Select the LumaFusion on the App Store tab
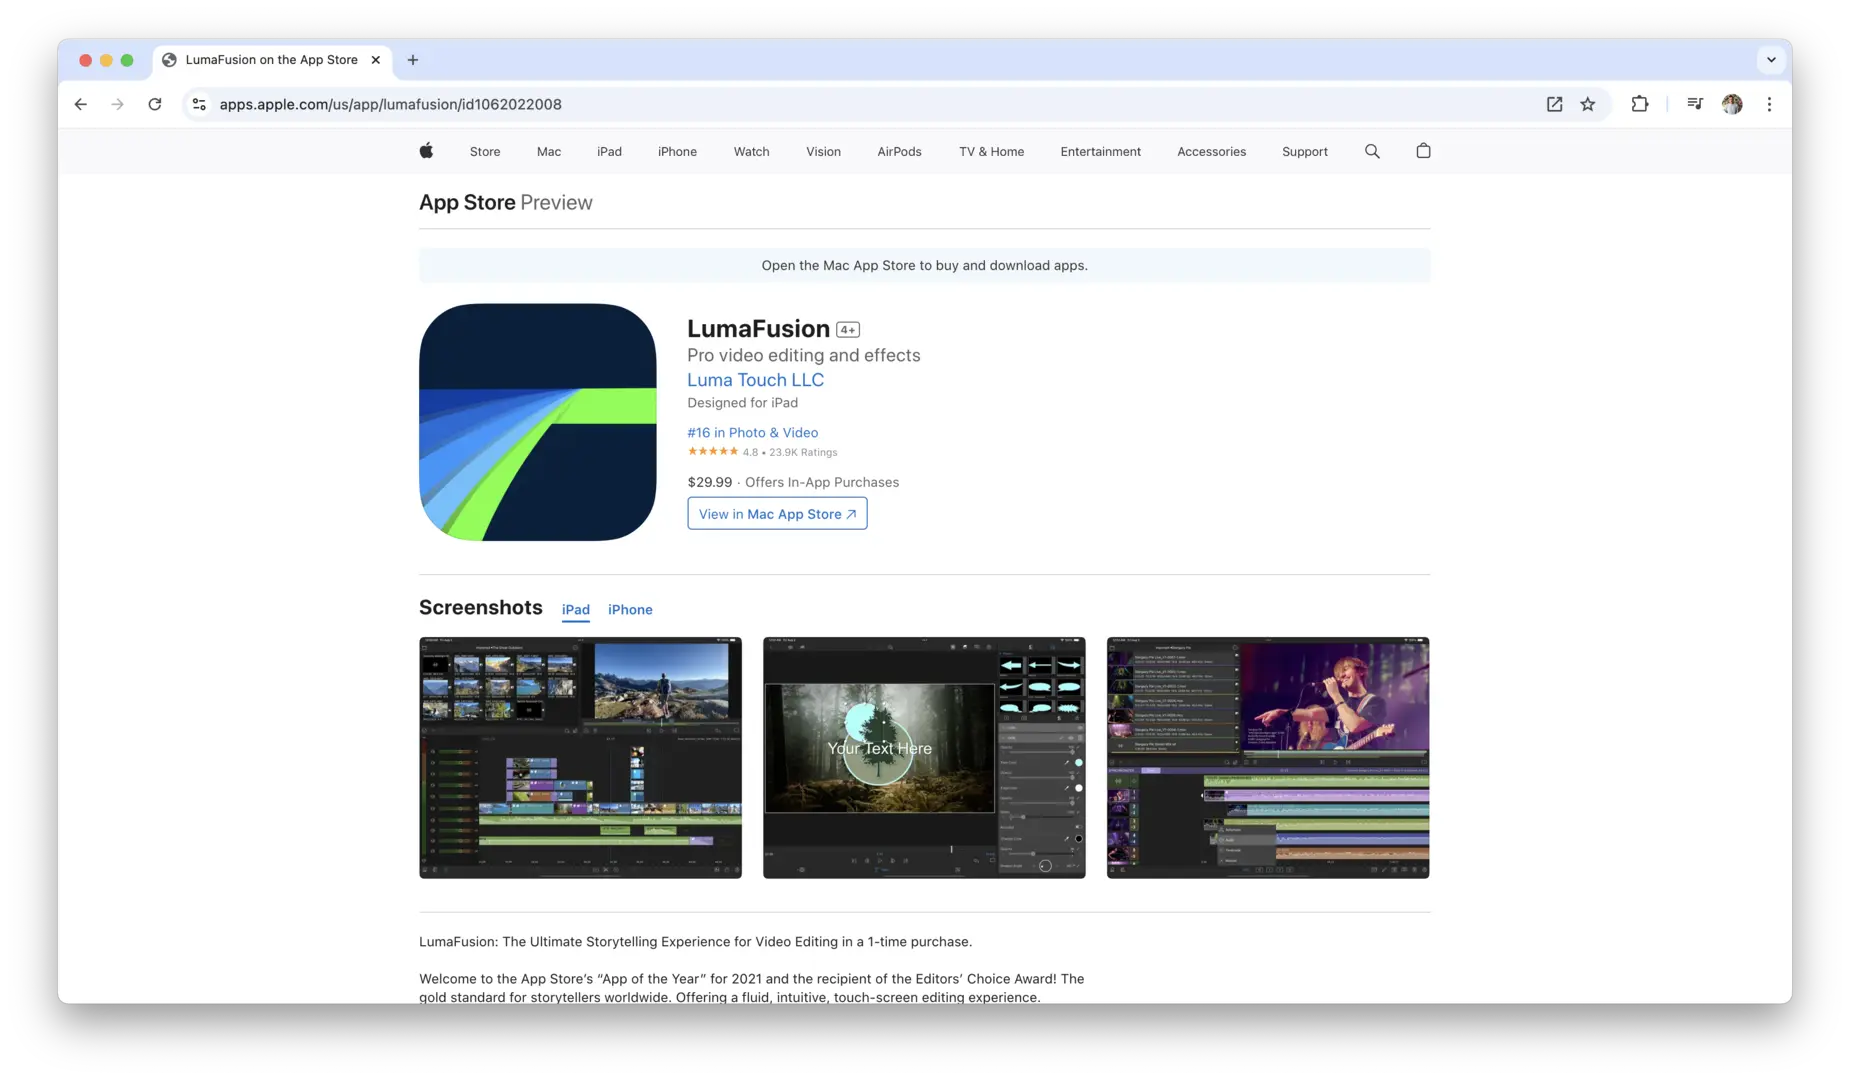1850x1080 pixels. point(271,60)
